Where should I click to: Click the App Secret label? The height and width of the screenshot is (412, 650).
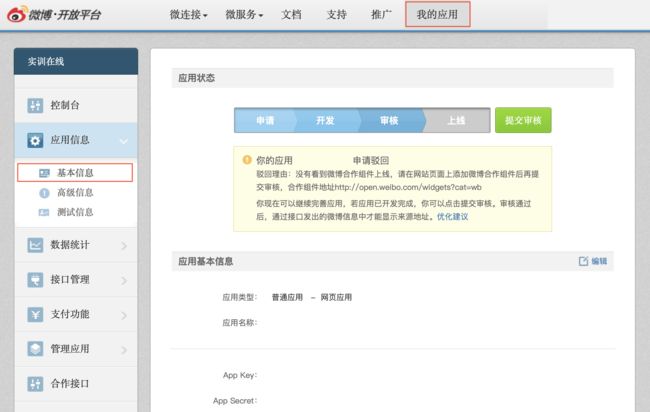[x=235, y=401]
